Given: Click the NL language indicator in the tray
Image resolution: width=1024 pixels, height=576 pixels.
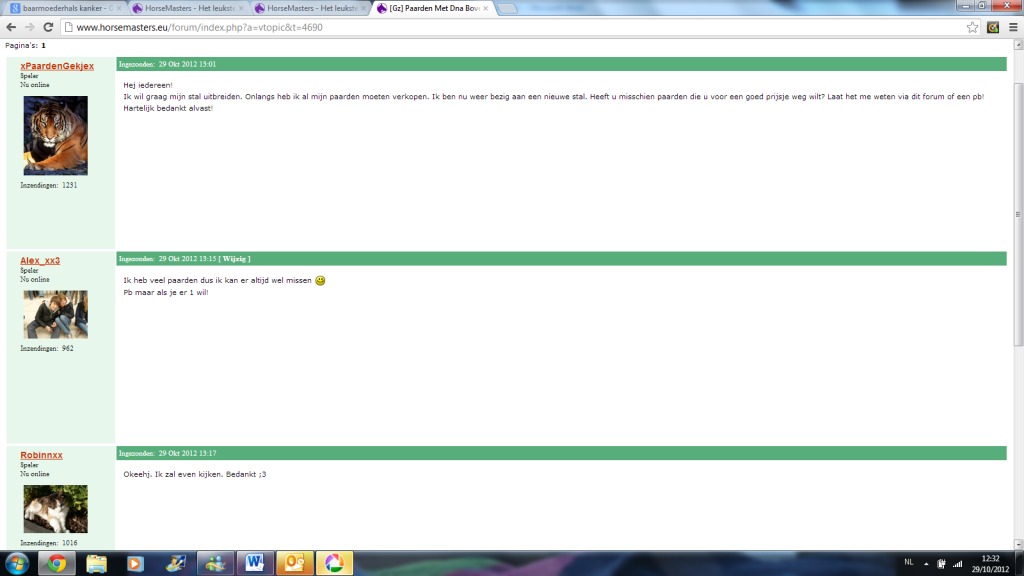Looking at the screenshot, I should click(x=908, y=562).
